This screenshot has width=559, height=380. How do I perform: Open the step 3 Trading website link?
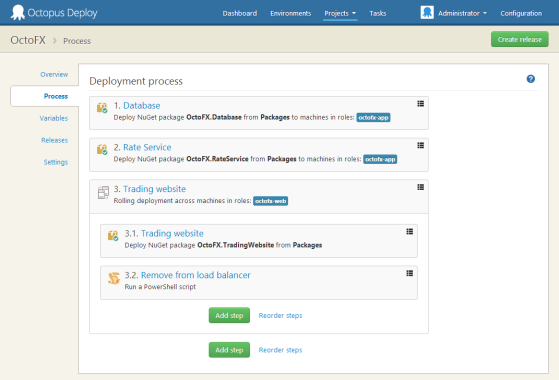154,189
